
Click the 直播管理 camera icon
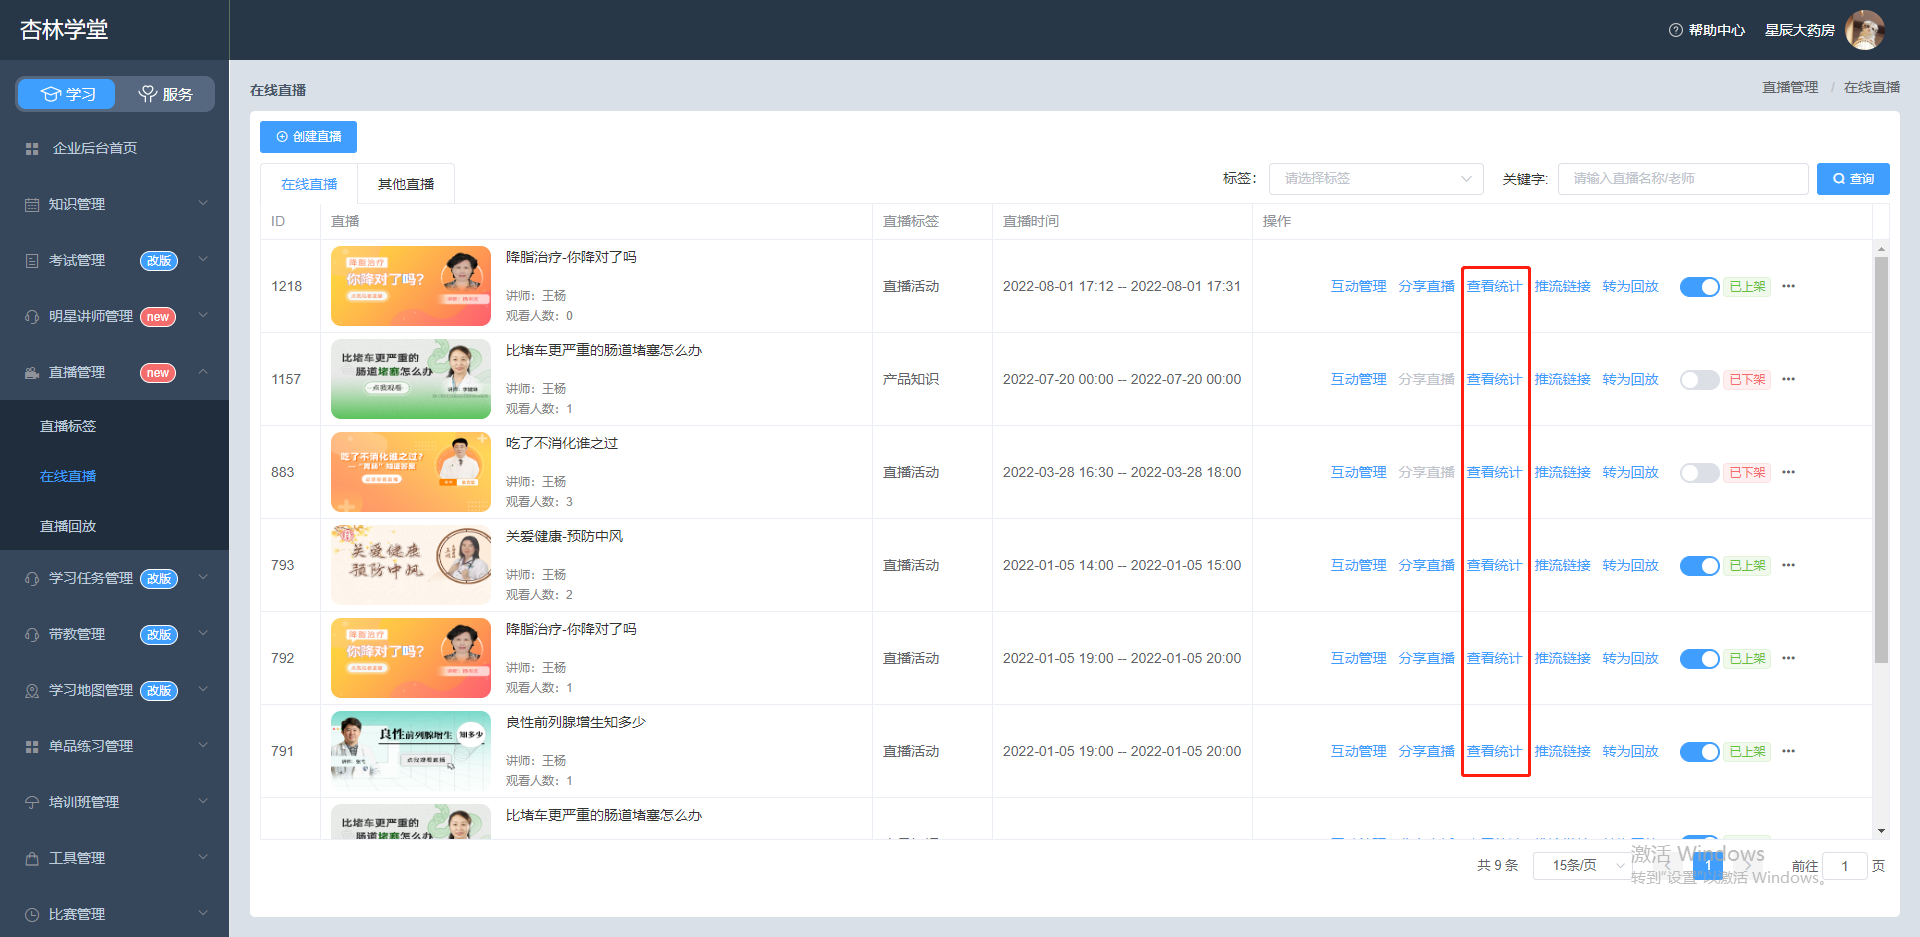(x=32, y=373)
